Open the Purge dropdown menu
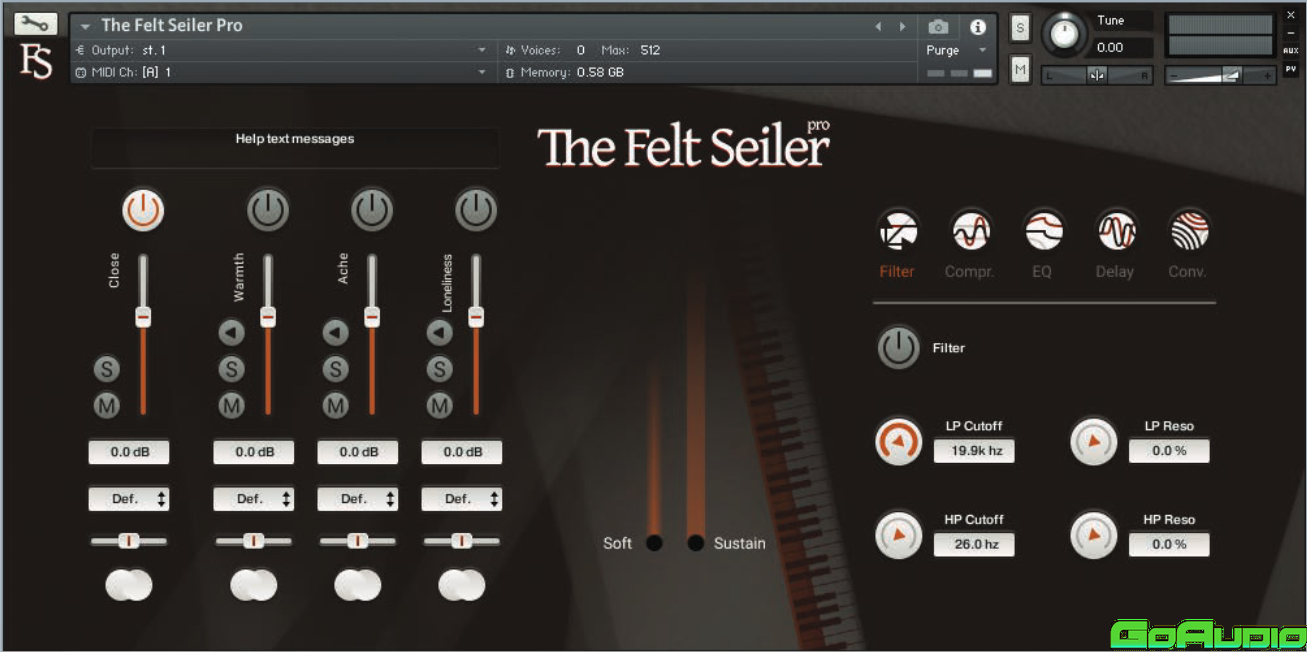 pyautogui.click(x=956, y=50)
